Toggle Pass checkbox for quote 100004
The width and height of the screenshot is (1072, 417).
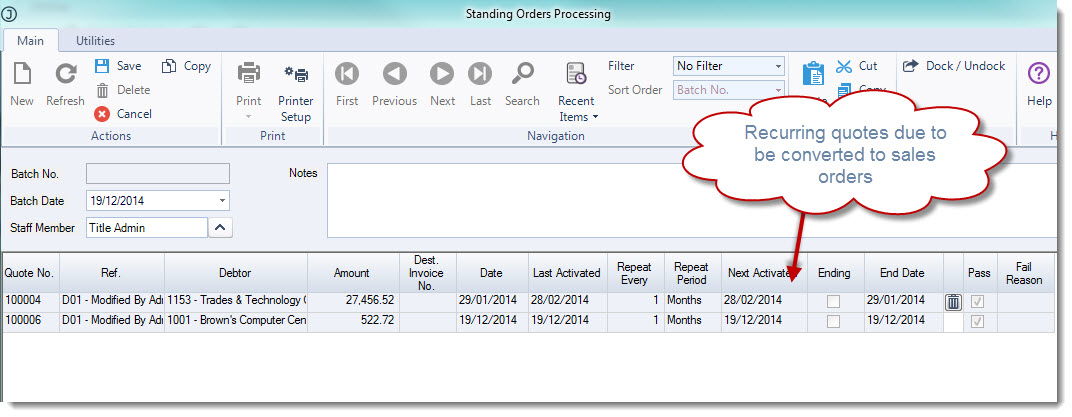(x=978, y=301)
